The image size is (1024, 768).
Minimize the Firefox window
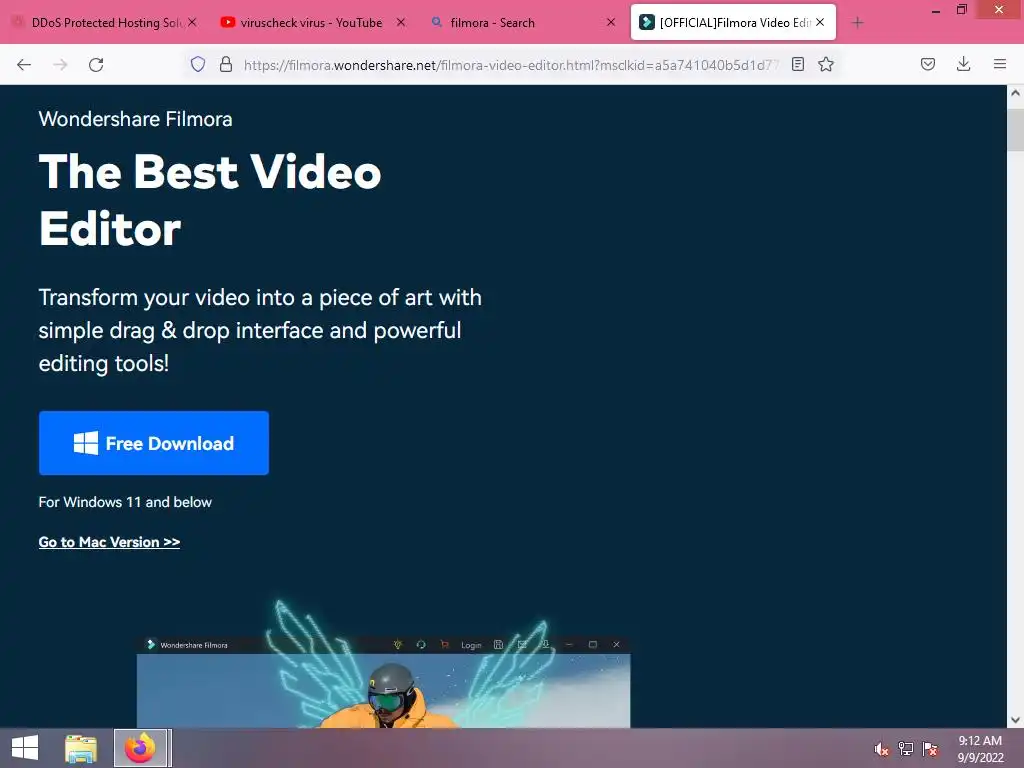pyautogui.click(x=936, y=10)
